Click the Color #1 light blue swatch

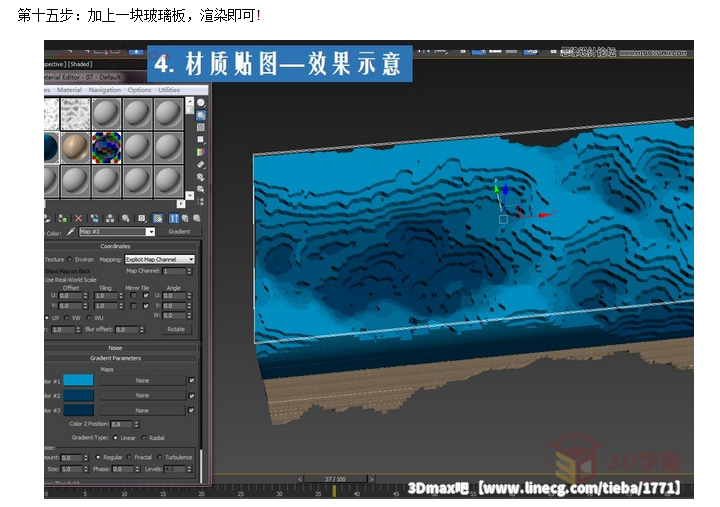click(78, 380)
